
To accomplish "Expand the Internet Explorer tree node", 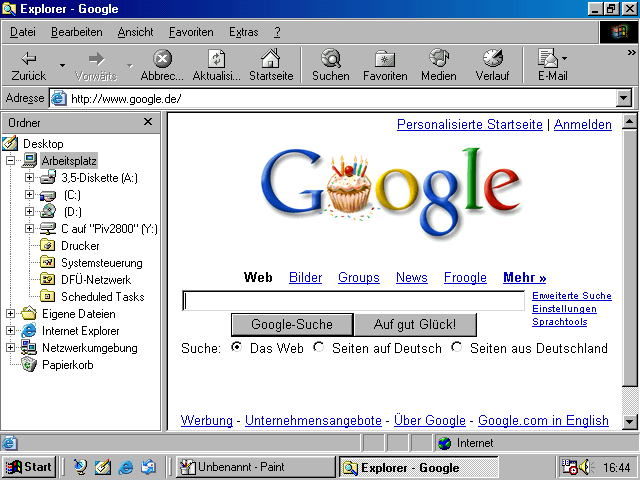I will point(11,331).
